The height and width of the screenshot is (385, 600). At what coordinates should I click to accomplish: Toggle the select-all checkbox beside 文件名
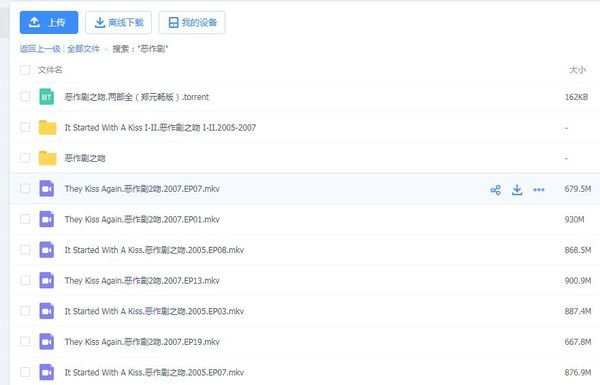click(25, 70)
